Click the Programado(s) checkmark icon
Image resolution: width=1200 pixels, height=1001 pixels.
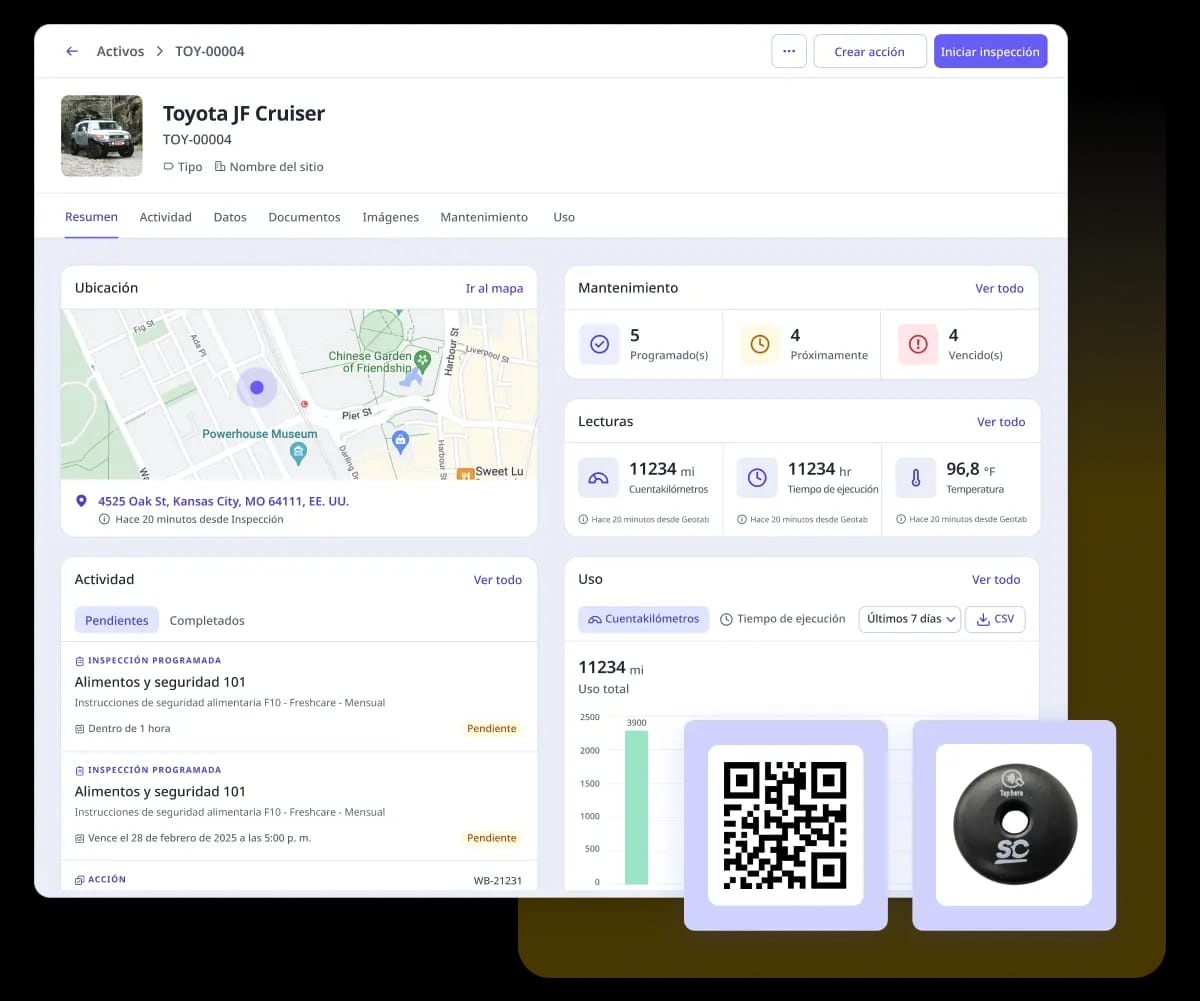click(599, 344)
